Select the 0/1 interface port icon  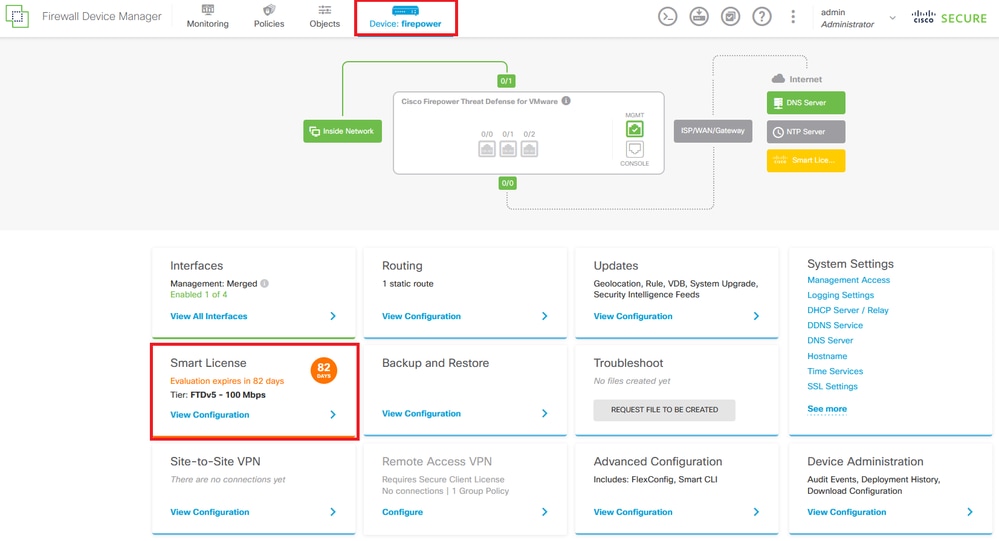click(x=508, y=149)
